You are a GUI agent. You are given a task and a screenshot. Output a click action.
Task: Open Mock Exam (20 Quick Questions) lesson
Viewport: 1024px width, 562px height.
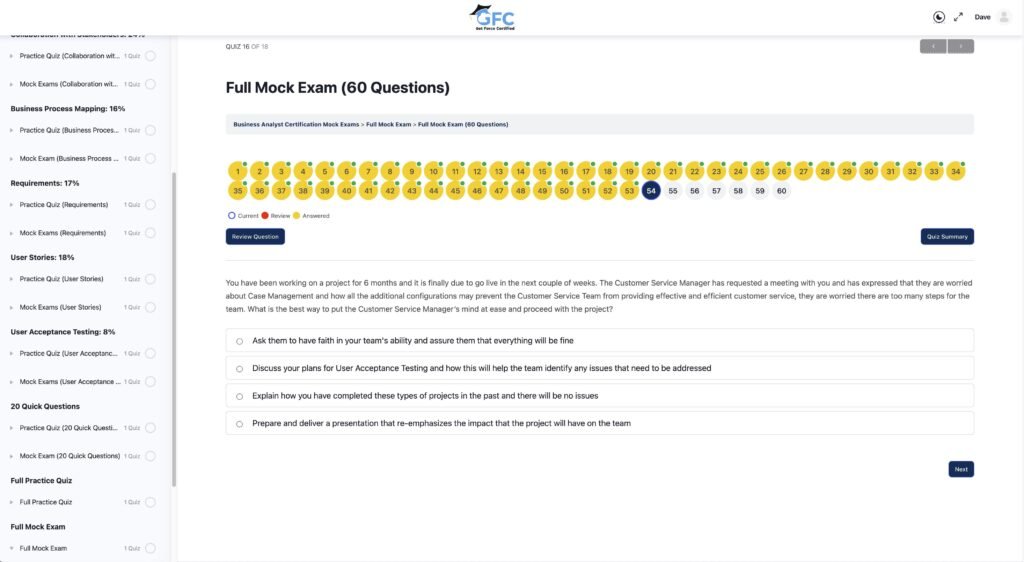point(70,456)
